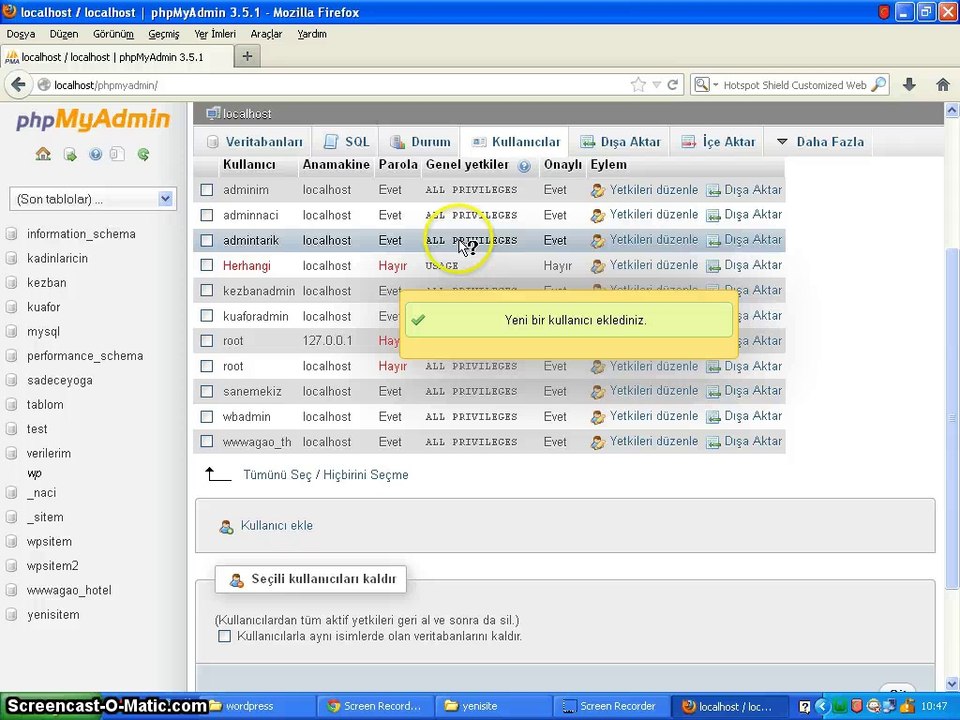Open the Yer İmleri menu
Screen dimensions: 960x720
click(214, 34)
